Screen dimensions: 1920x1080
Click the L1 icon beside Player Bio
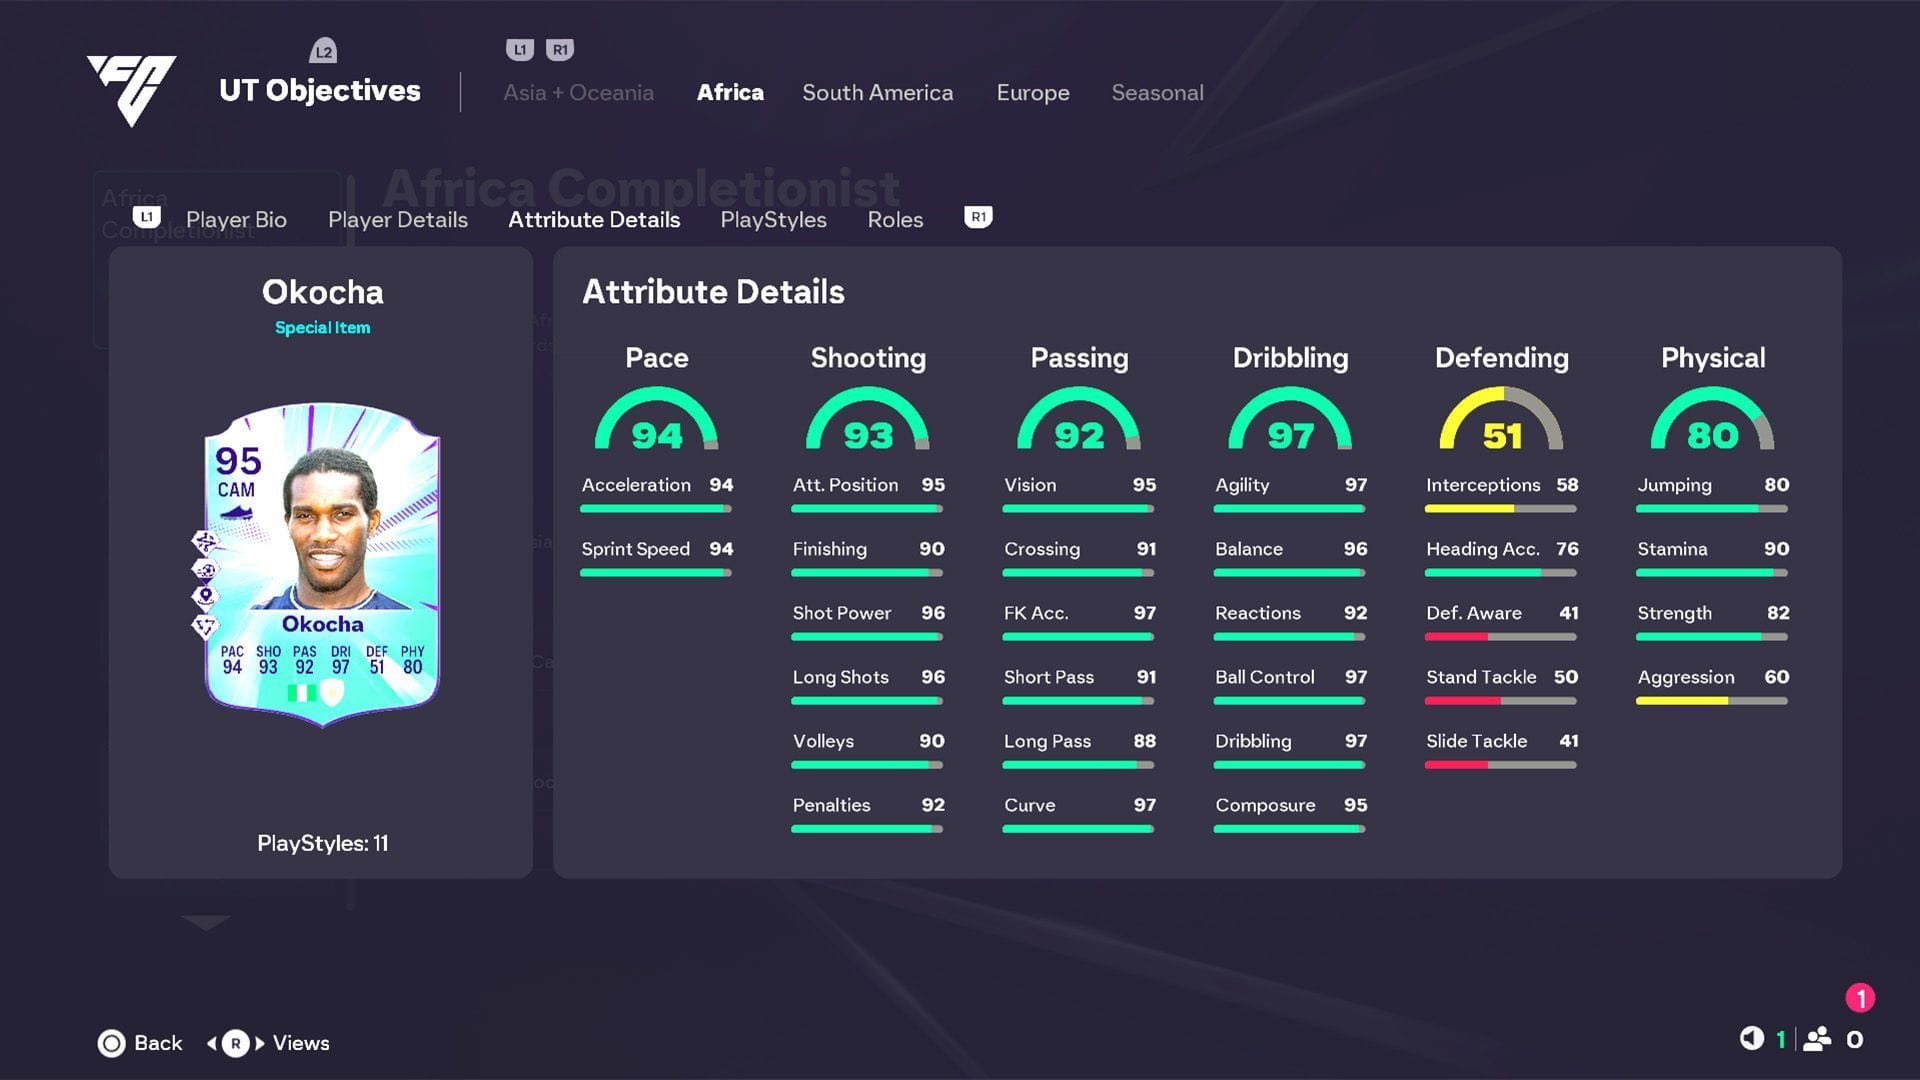point(147,217)
